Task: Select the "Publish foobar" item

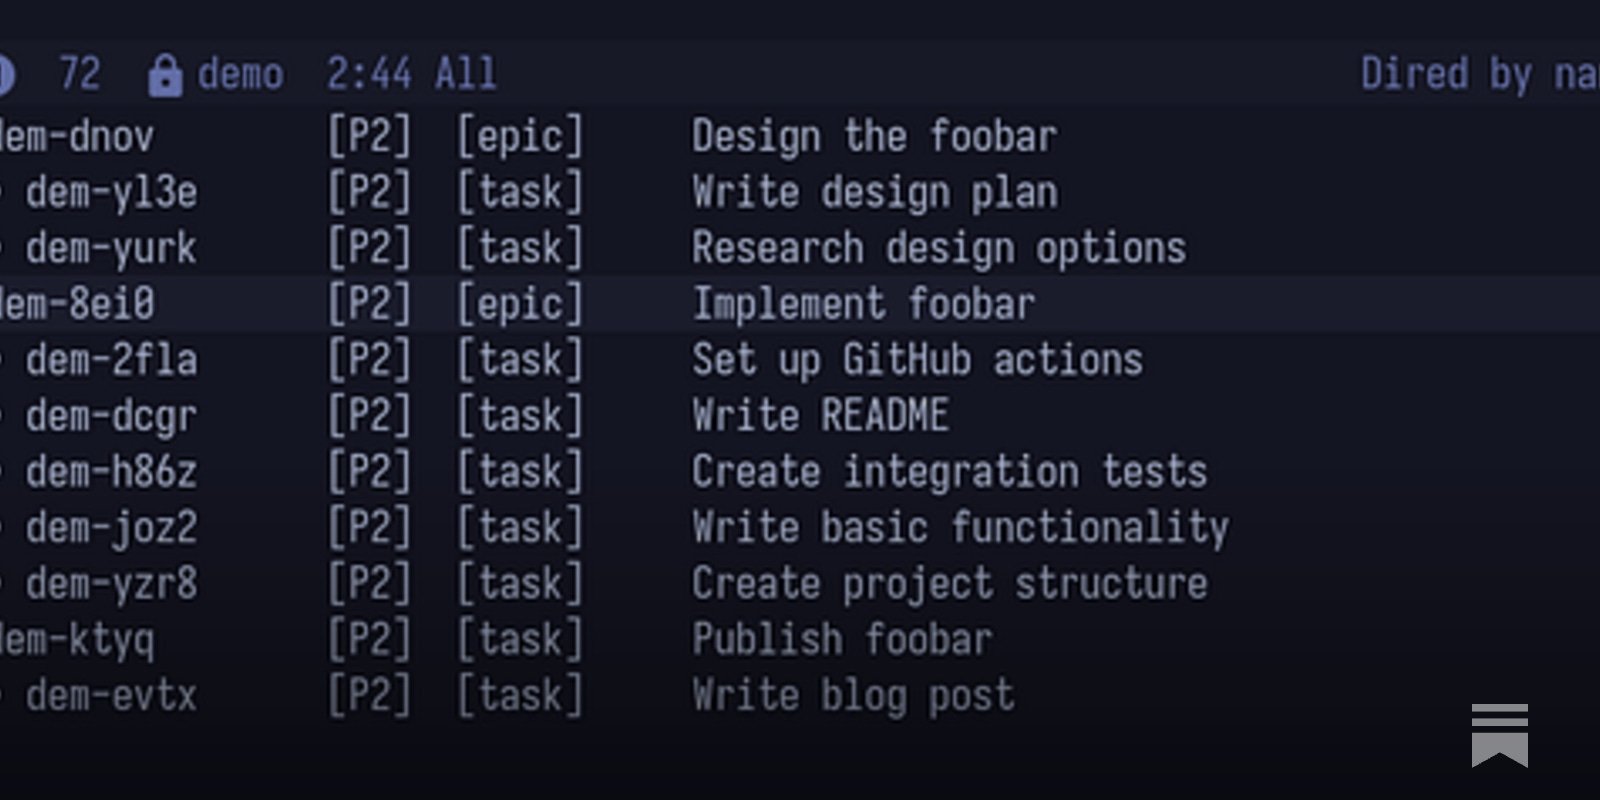Action: (x=841, y=641)
